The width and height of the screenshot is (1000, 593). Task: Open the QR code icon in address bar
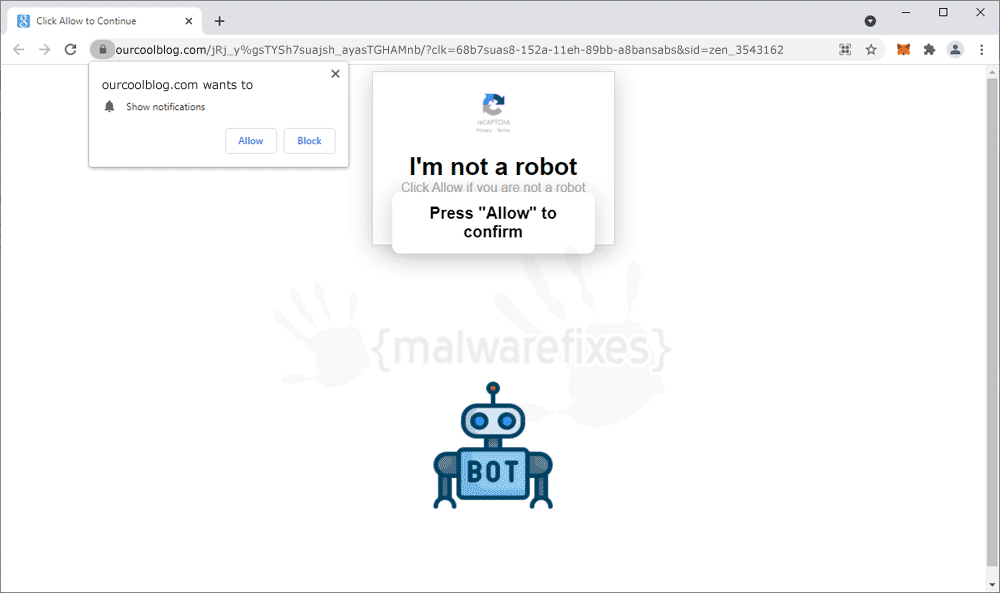pos(845,50)
